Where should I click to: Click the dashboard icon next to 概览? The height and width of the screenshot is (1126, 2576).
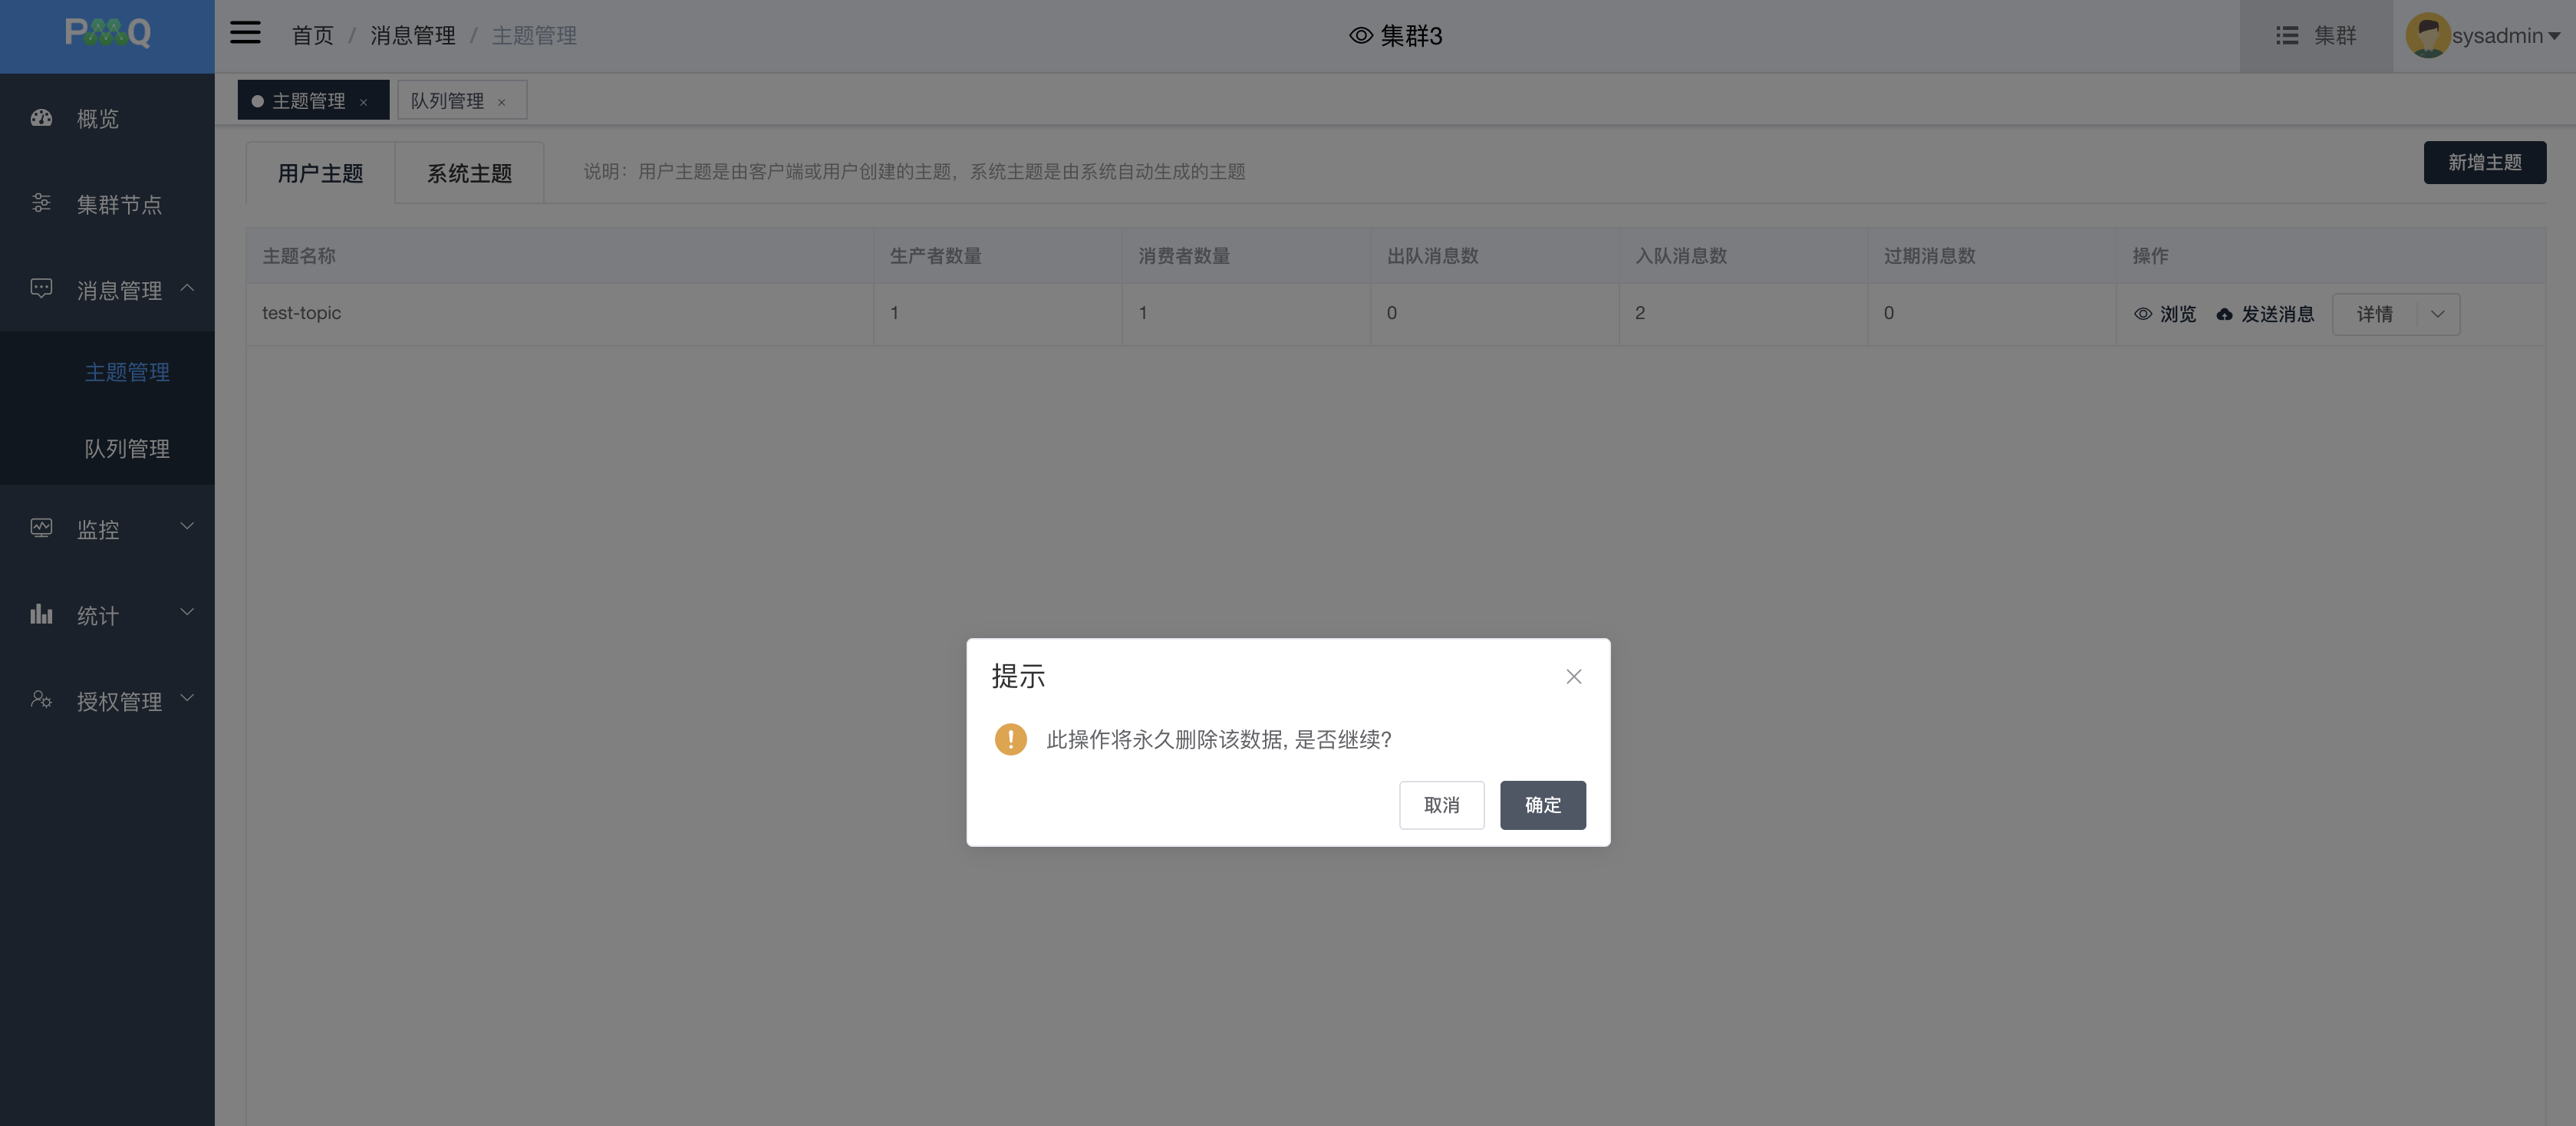[x=41, y=118]
